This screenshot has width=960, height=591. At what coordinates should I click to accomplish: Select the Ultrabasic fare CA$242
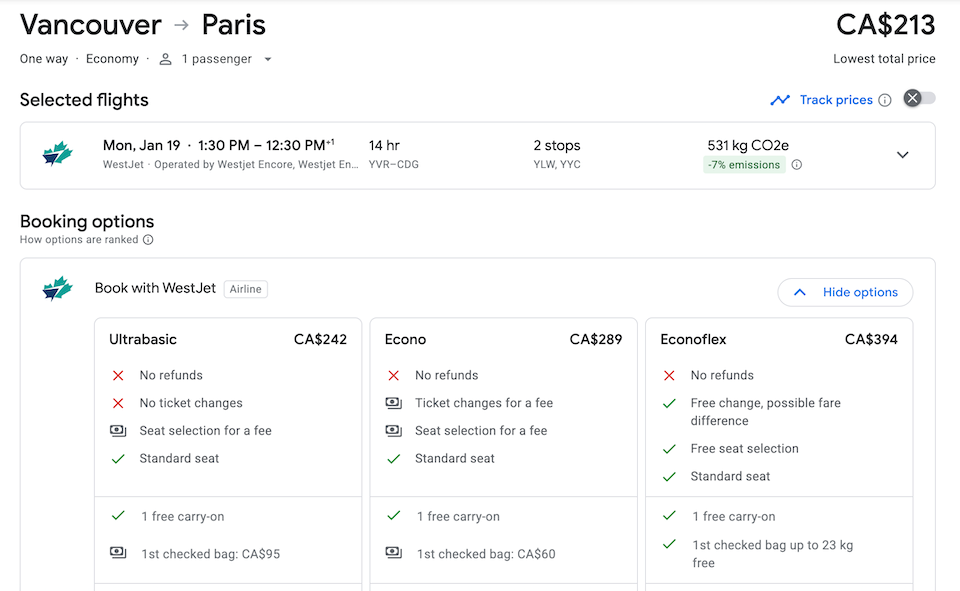click(x=228, y=340)
